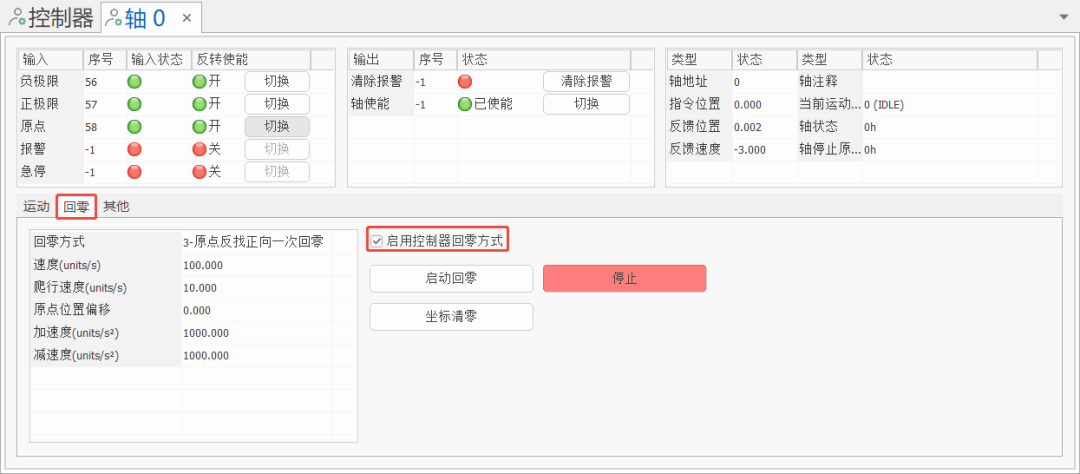Edit 加速度 value 1000.000

click(x=256, y=333)
